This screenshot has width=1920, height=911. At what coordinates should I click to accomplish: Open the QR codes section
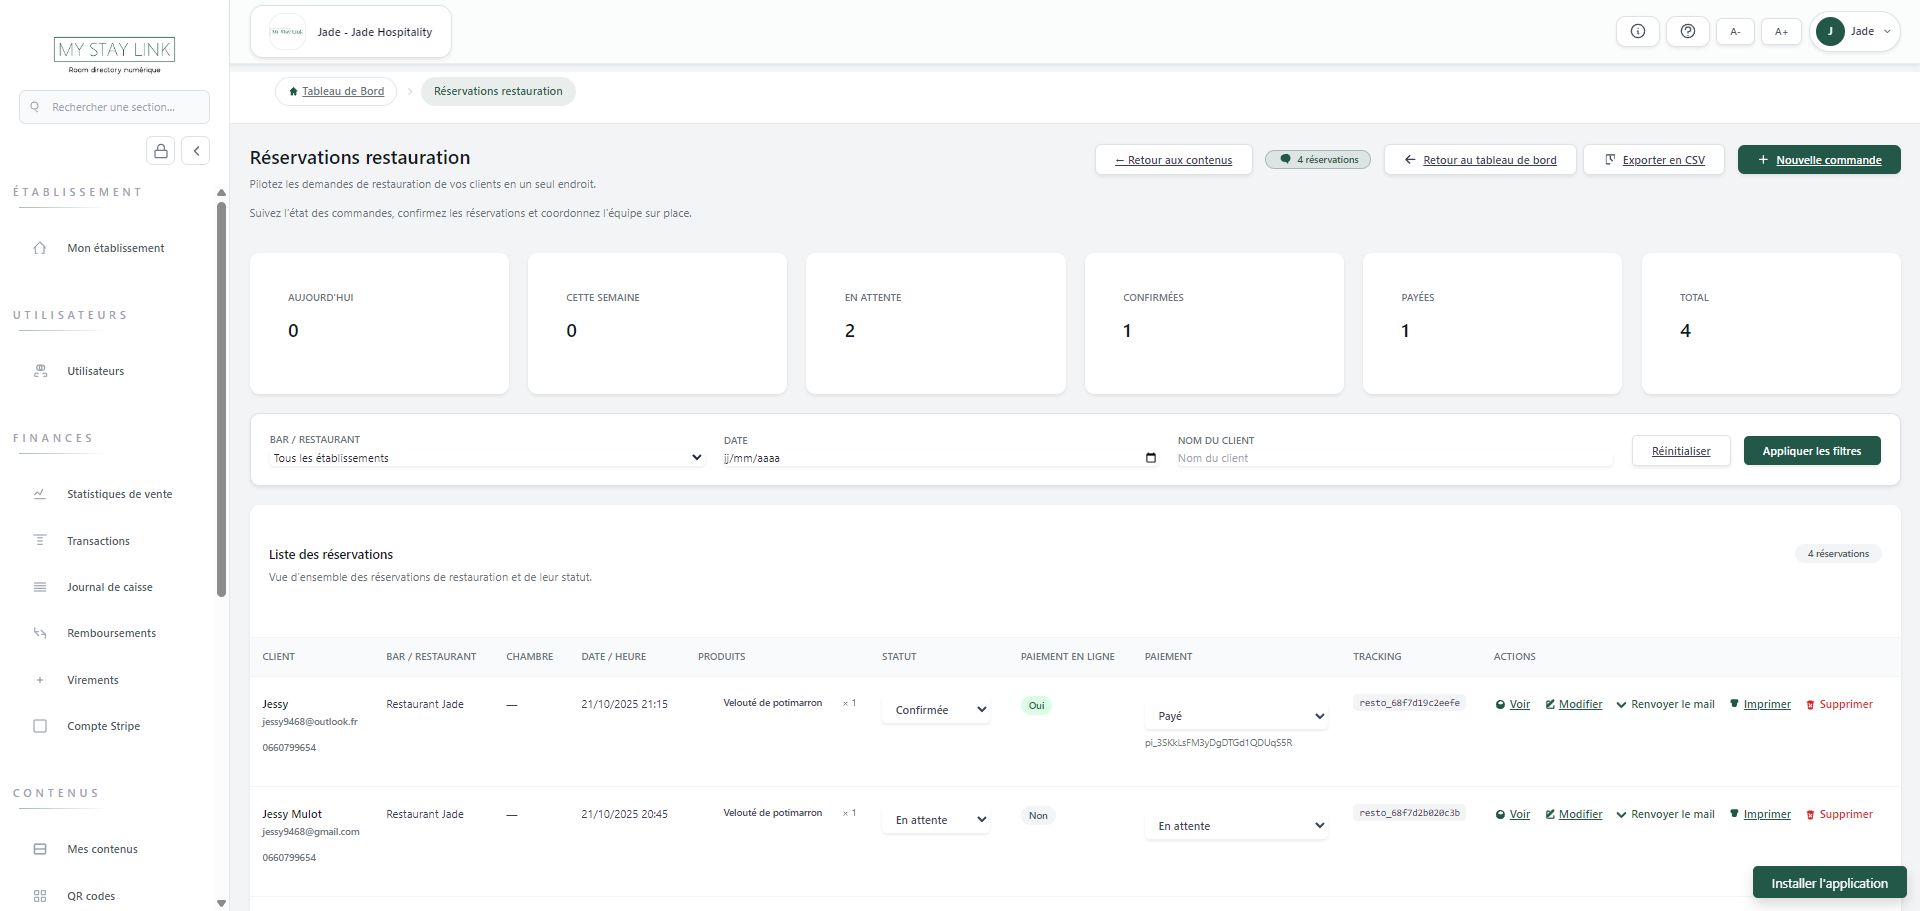[x=90, y=896]
